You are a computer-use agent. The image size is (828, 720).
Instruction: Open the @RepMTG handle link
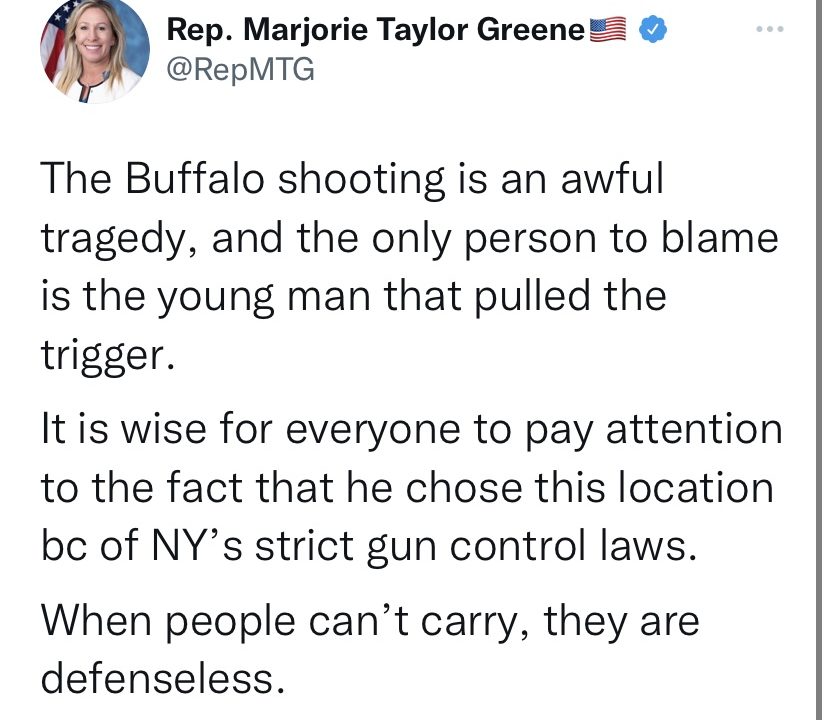coord(240,69)
